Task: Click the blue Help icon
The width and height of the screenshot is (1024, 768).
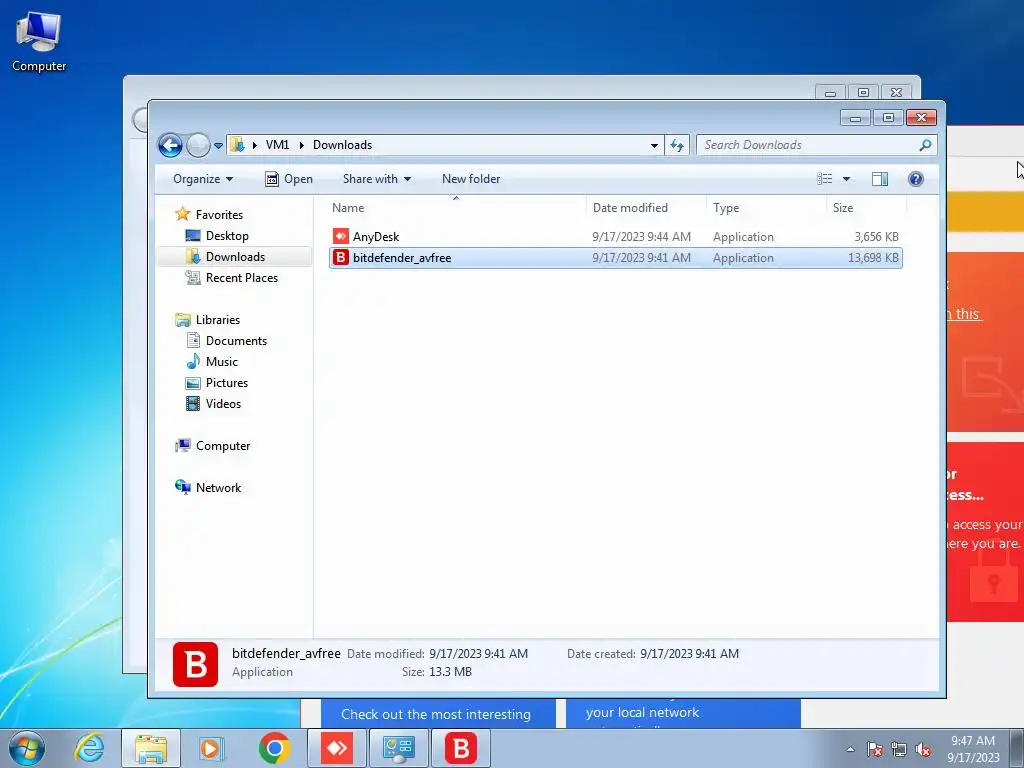Action: pyautogui.click(x=916, y=179)
